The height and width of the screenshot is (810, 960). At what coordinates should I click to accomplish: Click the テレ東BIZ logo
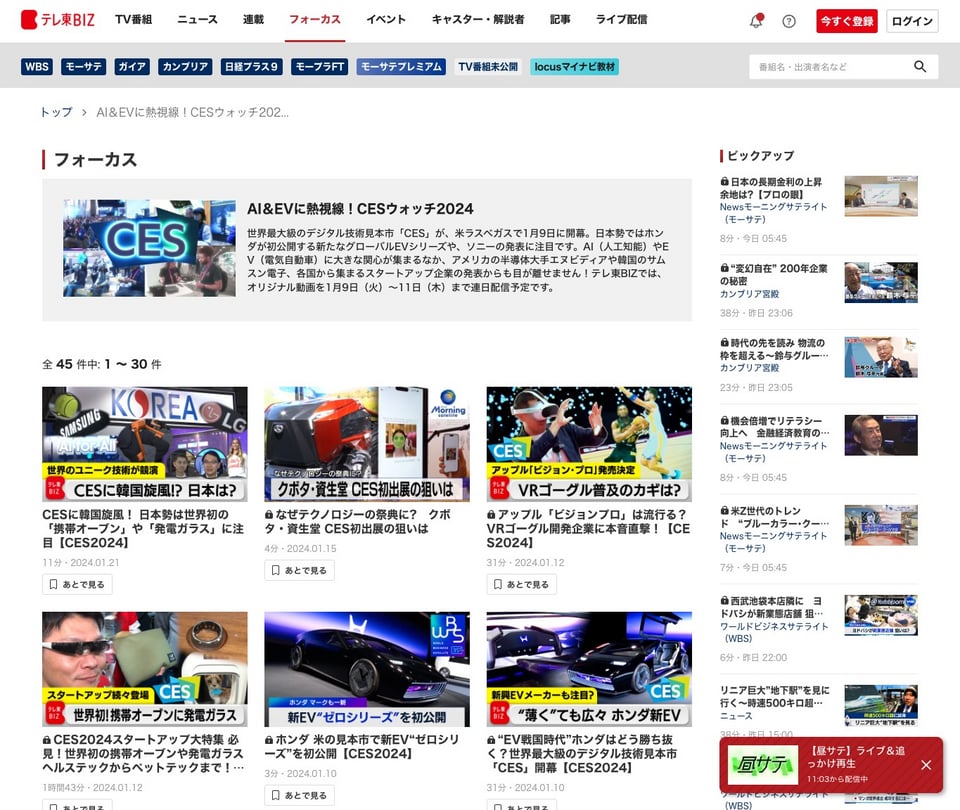(x=58, y=20)
